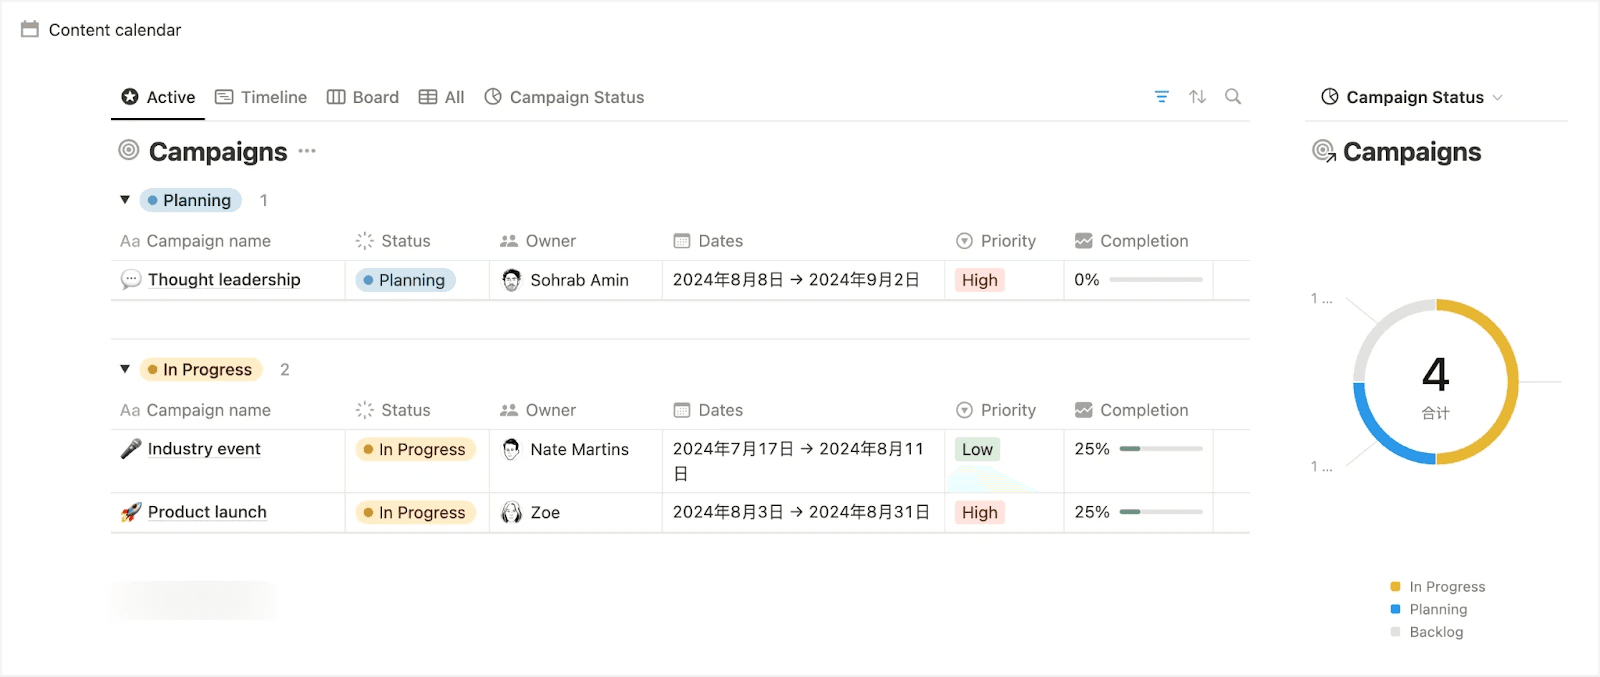Click the speech bubble icon for Thought leadership
The image size is (1600, 677).
click(130, 280)
